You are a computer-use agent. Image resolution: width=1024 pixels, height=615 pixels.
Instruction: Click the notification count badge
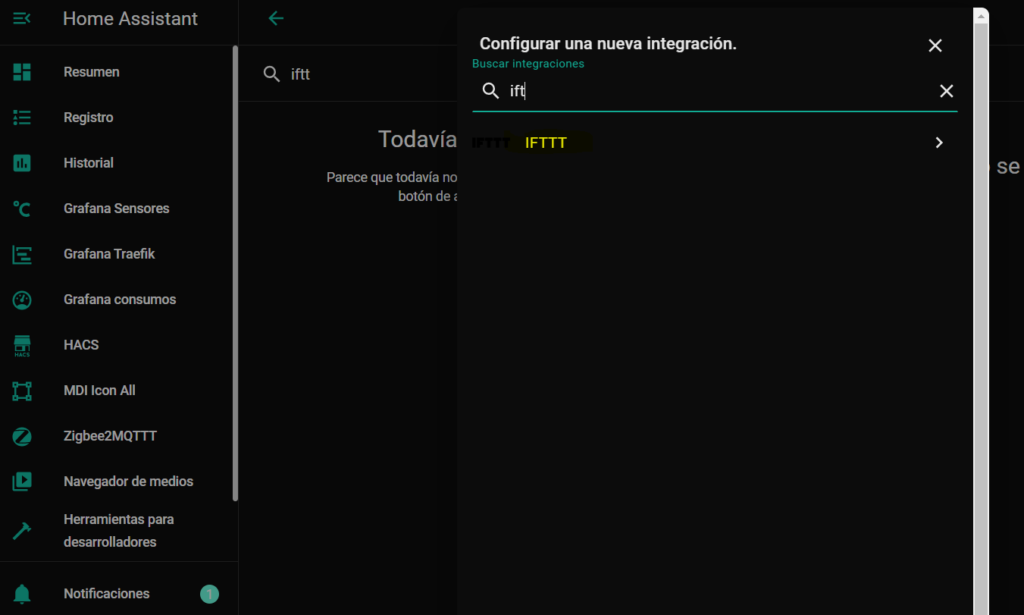tap(209, 593)
